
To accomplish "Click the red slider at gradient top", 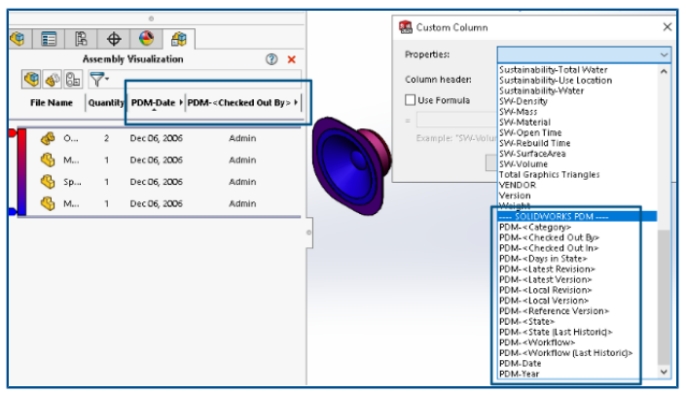I will 13,133.
